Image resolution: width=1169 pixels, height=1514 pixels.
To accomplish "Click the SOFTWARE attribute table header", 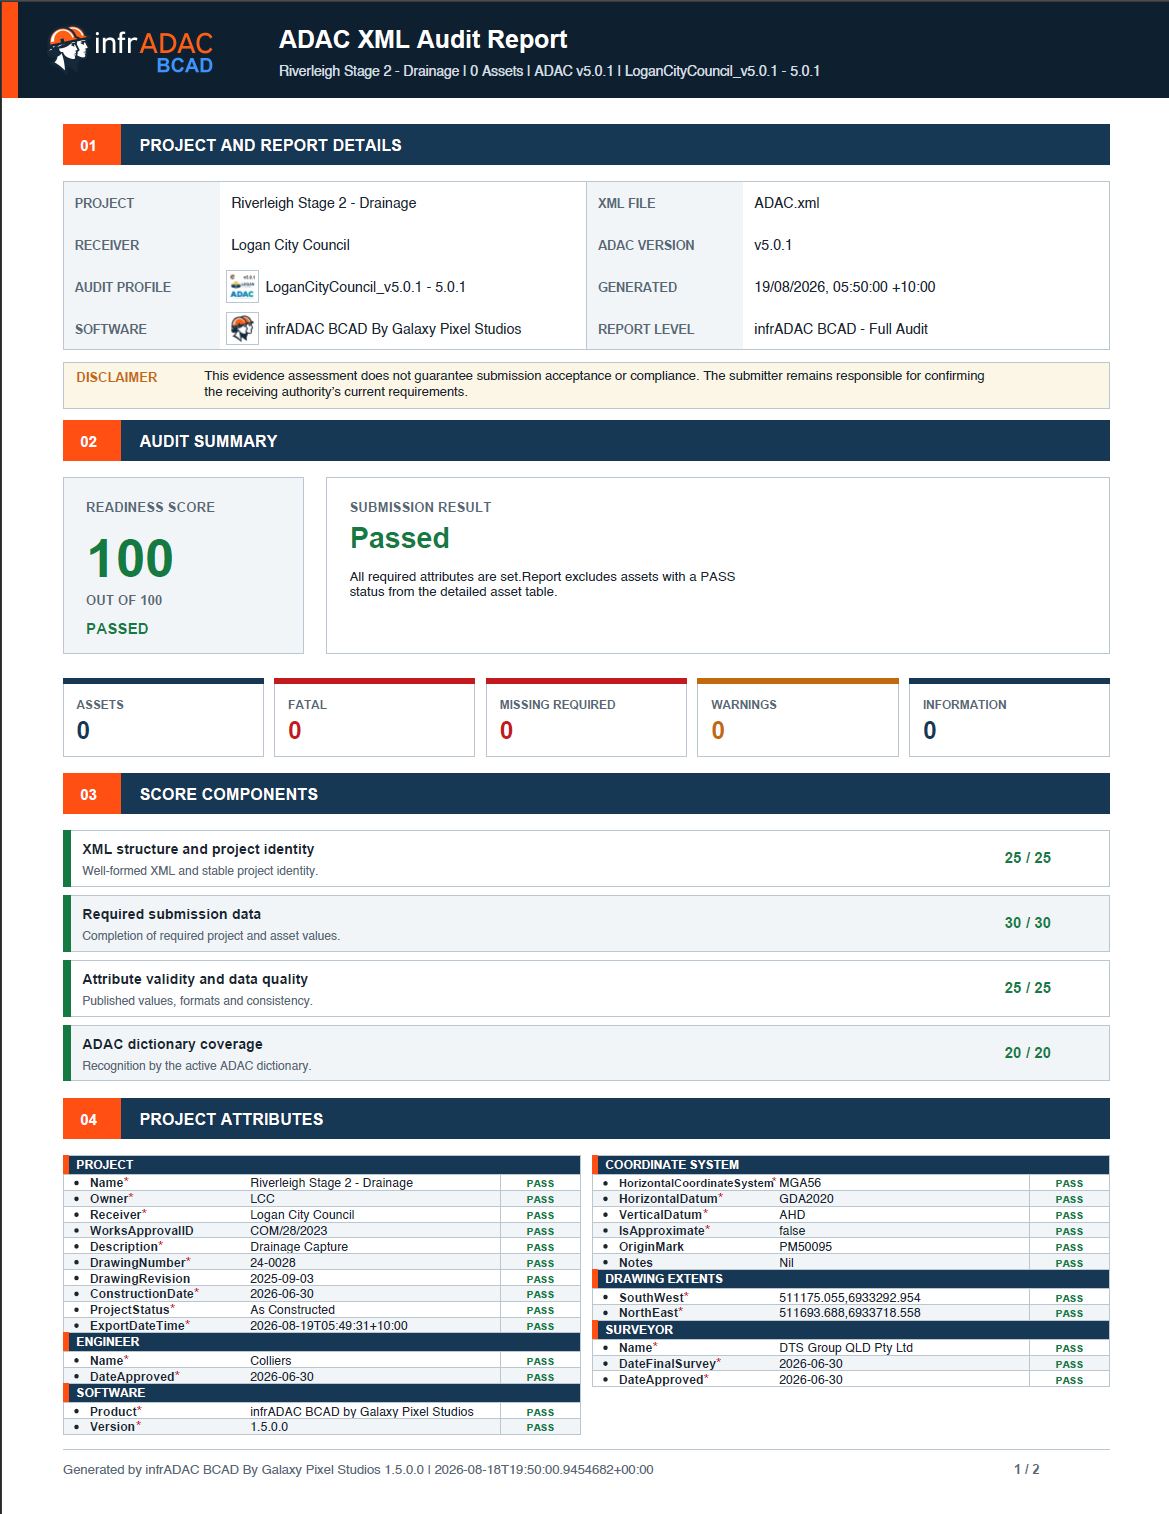I will (322, 1393).
